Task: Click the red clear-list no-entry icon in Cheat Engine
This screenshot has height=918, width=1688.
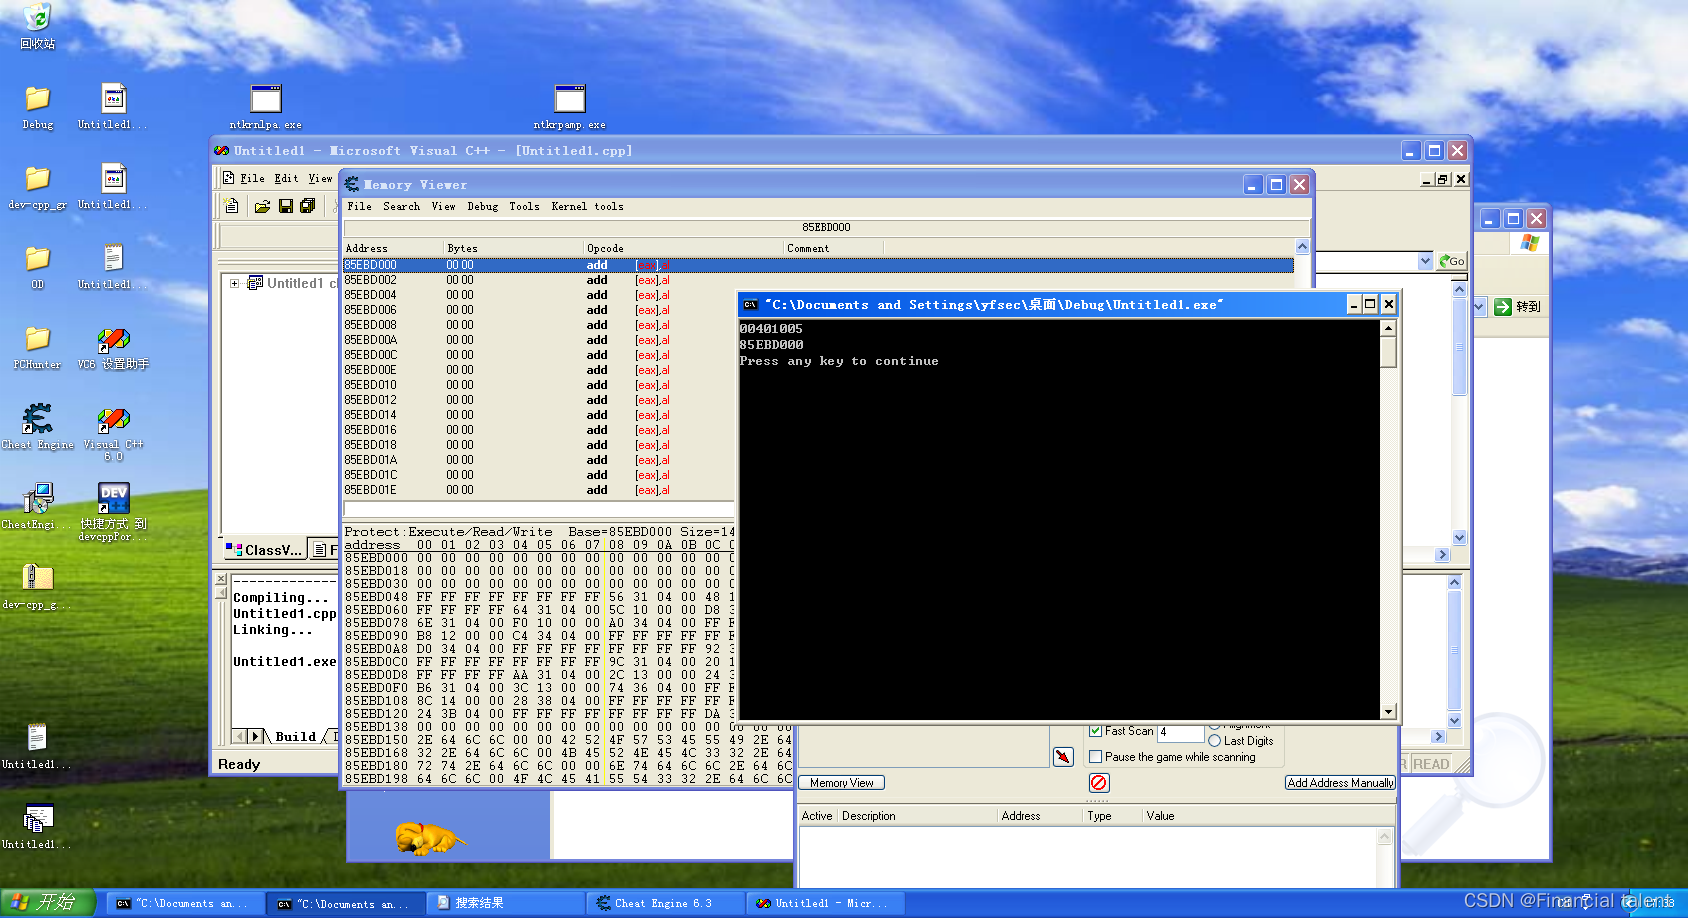Action: pos(1099,783)
